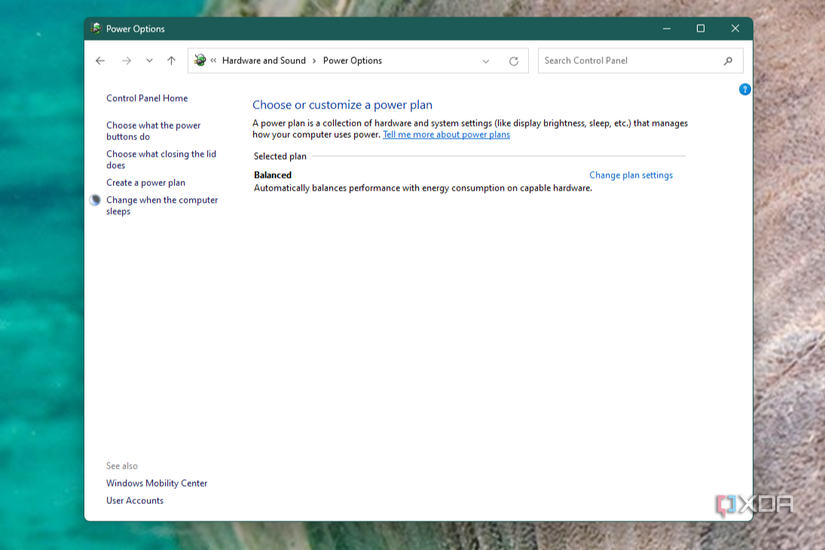Open Windows Mobility Center link

(x=157, y=483)
